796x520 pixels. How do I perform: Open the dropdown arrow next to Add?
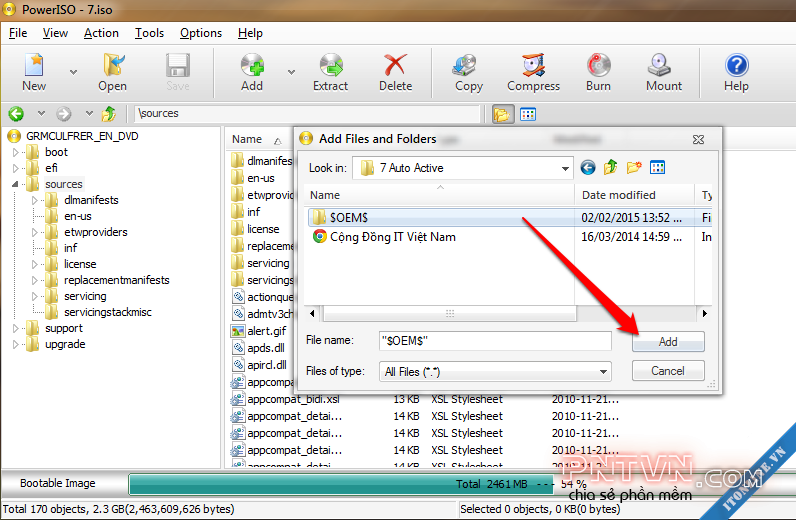click(x=291, y=72)
